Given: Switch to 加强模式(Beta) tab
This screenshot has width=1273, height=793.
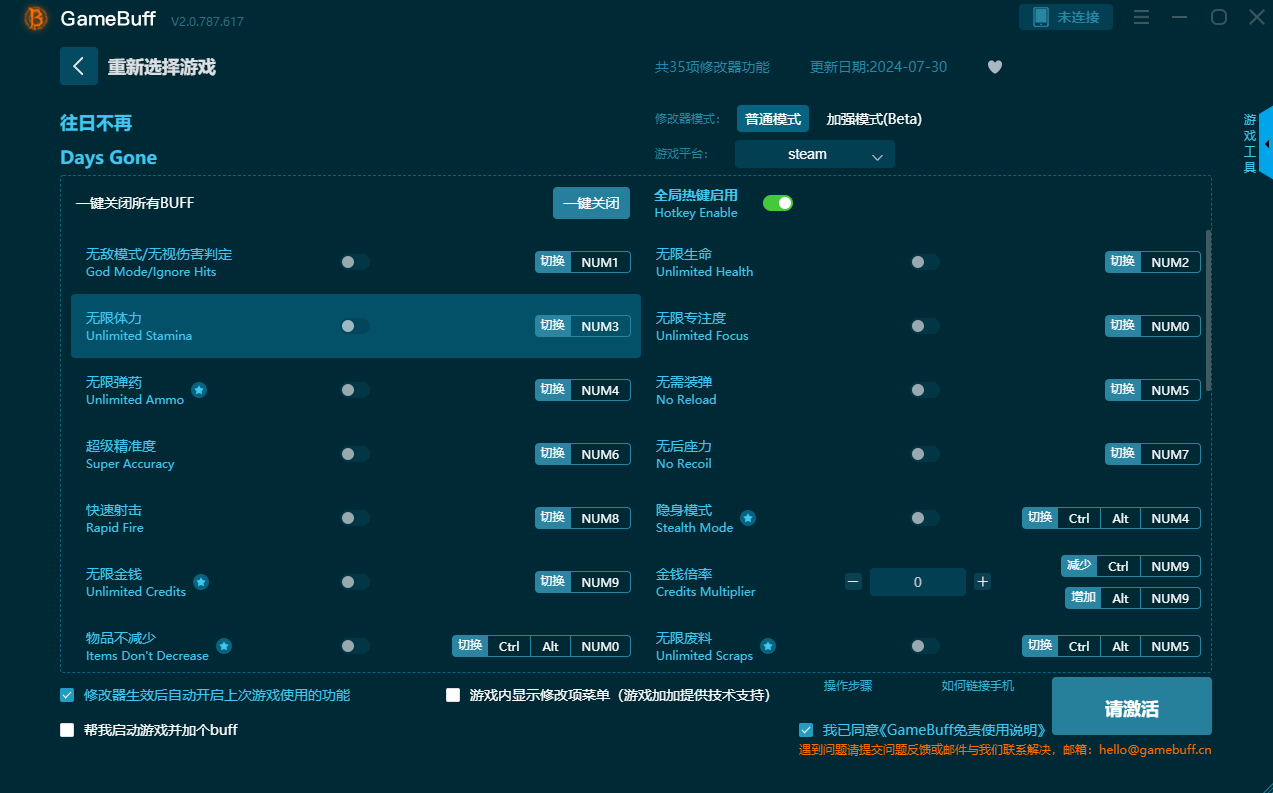Looking at the screenshot, I should click(x=874, y=119).
